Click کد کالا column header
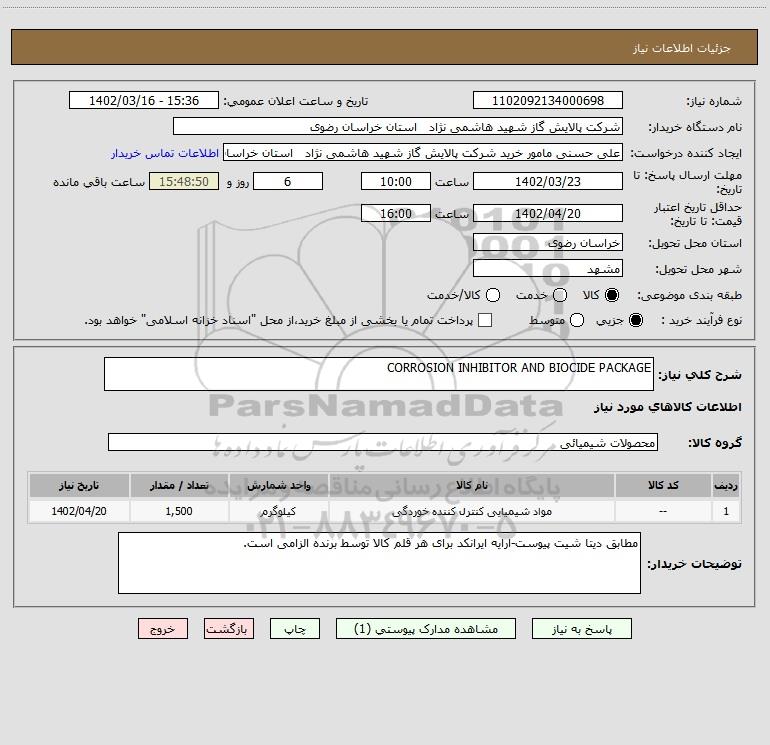This screenshot has width=770, height=745. pyautogui.click(x=663, y=485)
